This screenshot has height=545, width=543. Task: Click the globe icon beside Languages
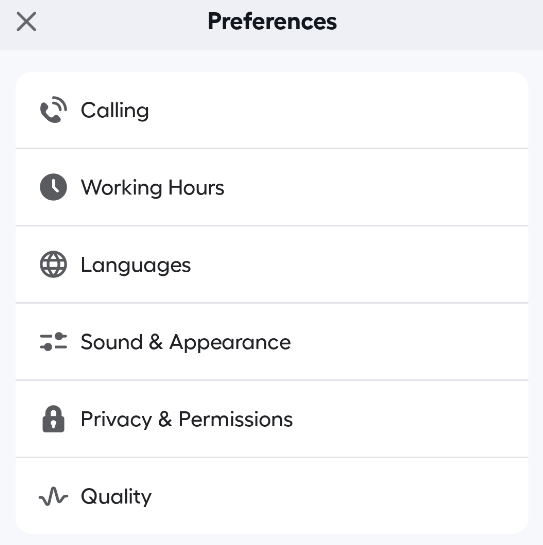(x=53, y=265)
